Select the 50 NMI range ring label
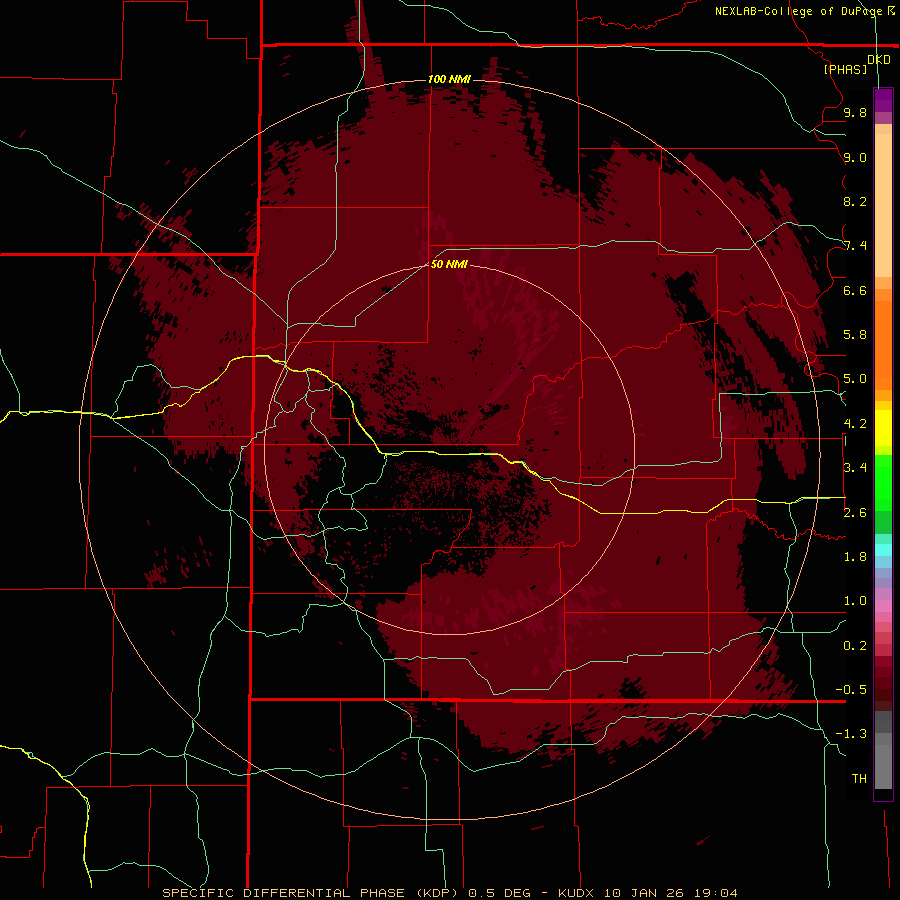This screenshot has width=900, height=900. coord(449,264)
